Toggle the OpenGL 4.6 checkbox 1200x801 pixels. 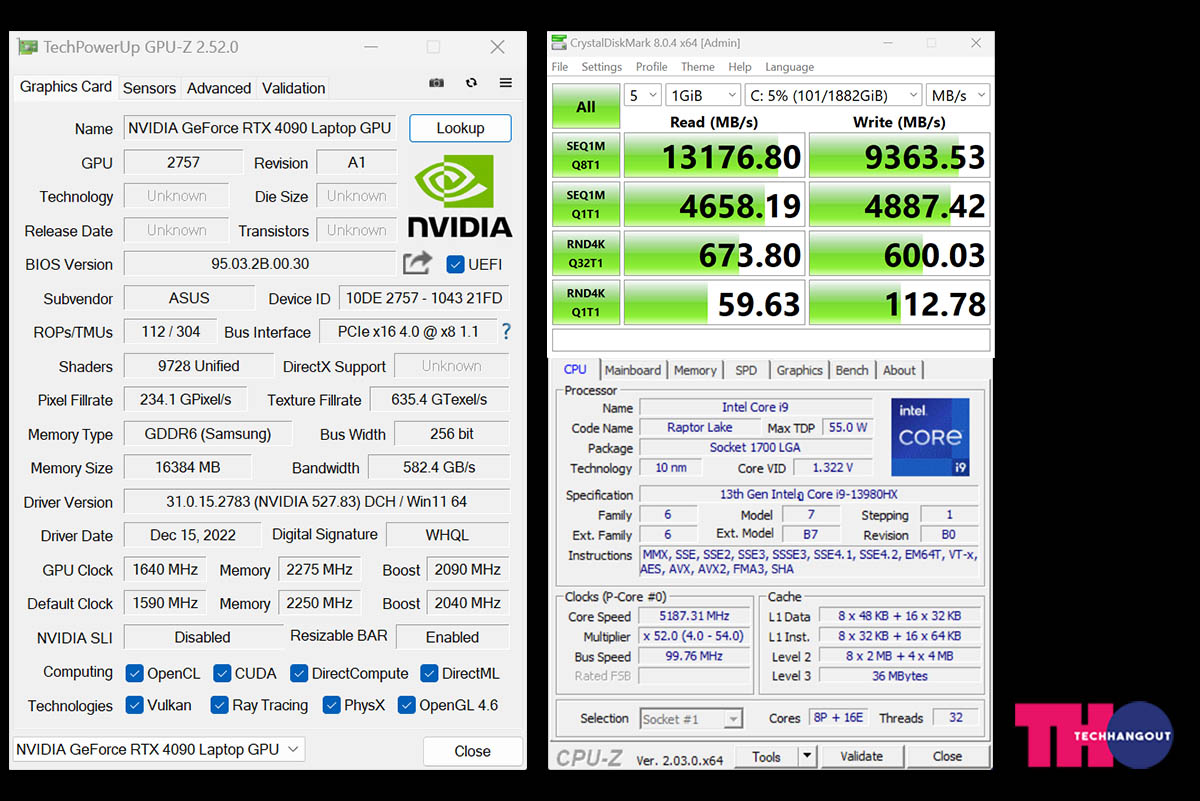click(407, 705)
